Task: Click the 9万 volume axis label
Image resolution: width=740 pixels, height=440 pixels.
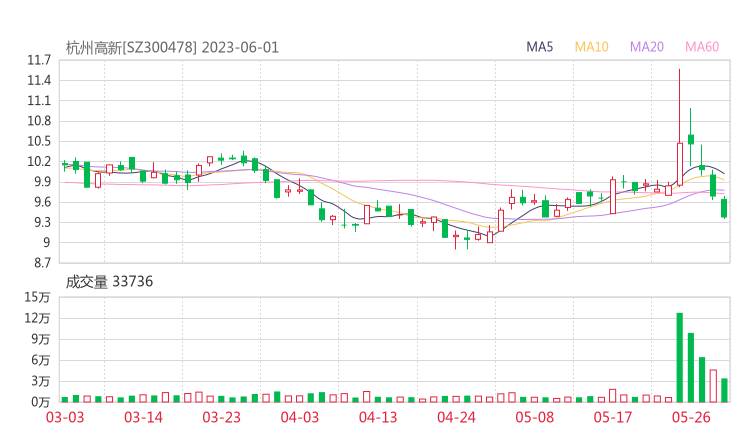Action: pyautogui.click(x=41, y=339)
